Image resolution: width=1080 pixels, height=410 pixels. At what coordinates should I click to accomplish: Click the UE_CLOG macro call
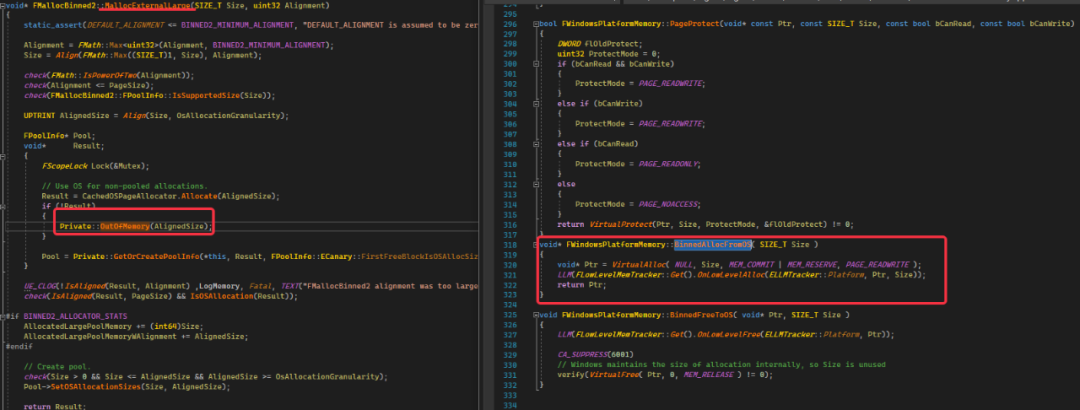pyautogui.click(x=43, y=285)
